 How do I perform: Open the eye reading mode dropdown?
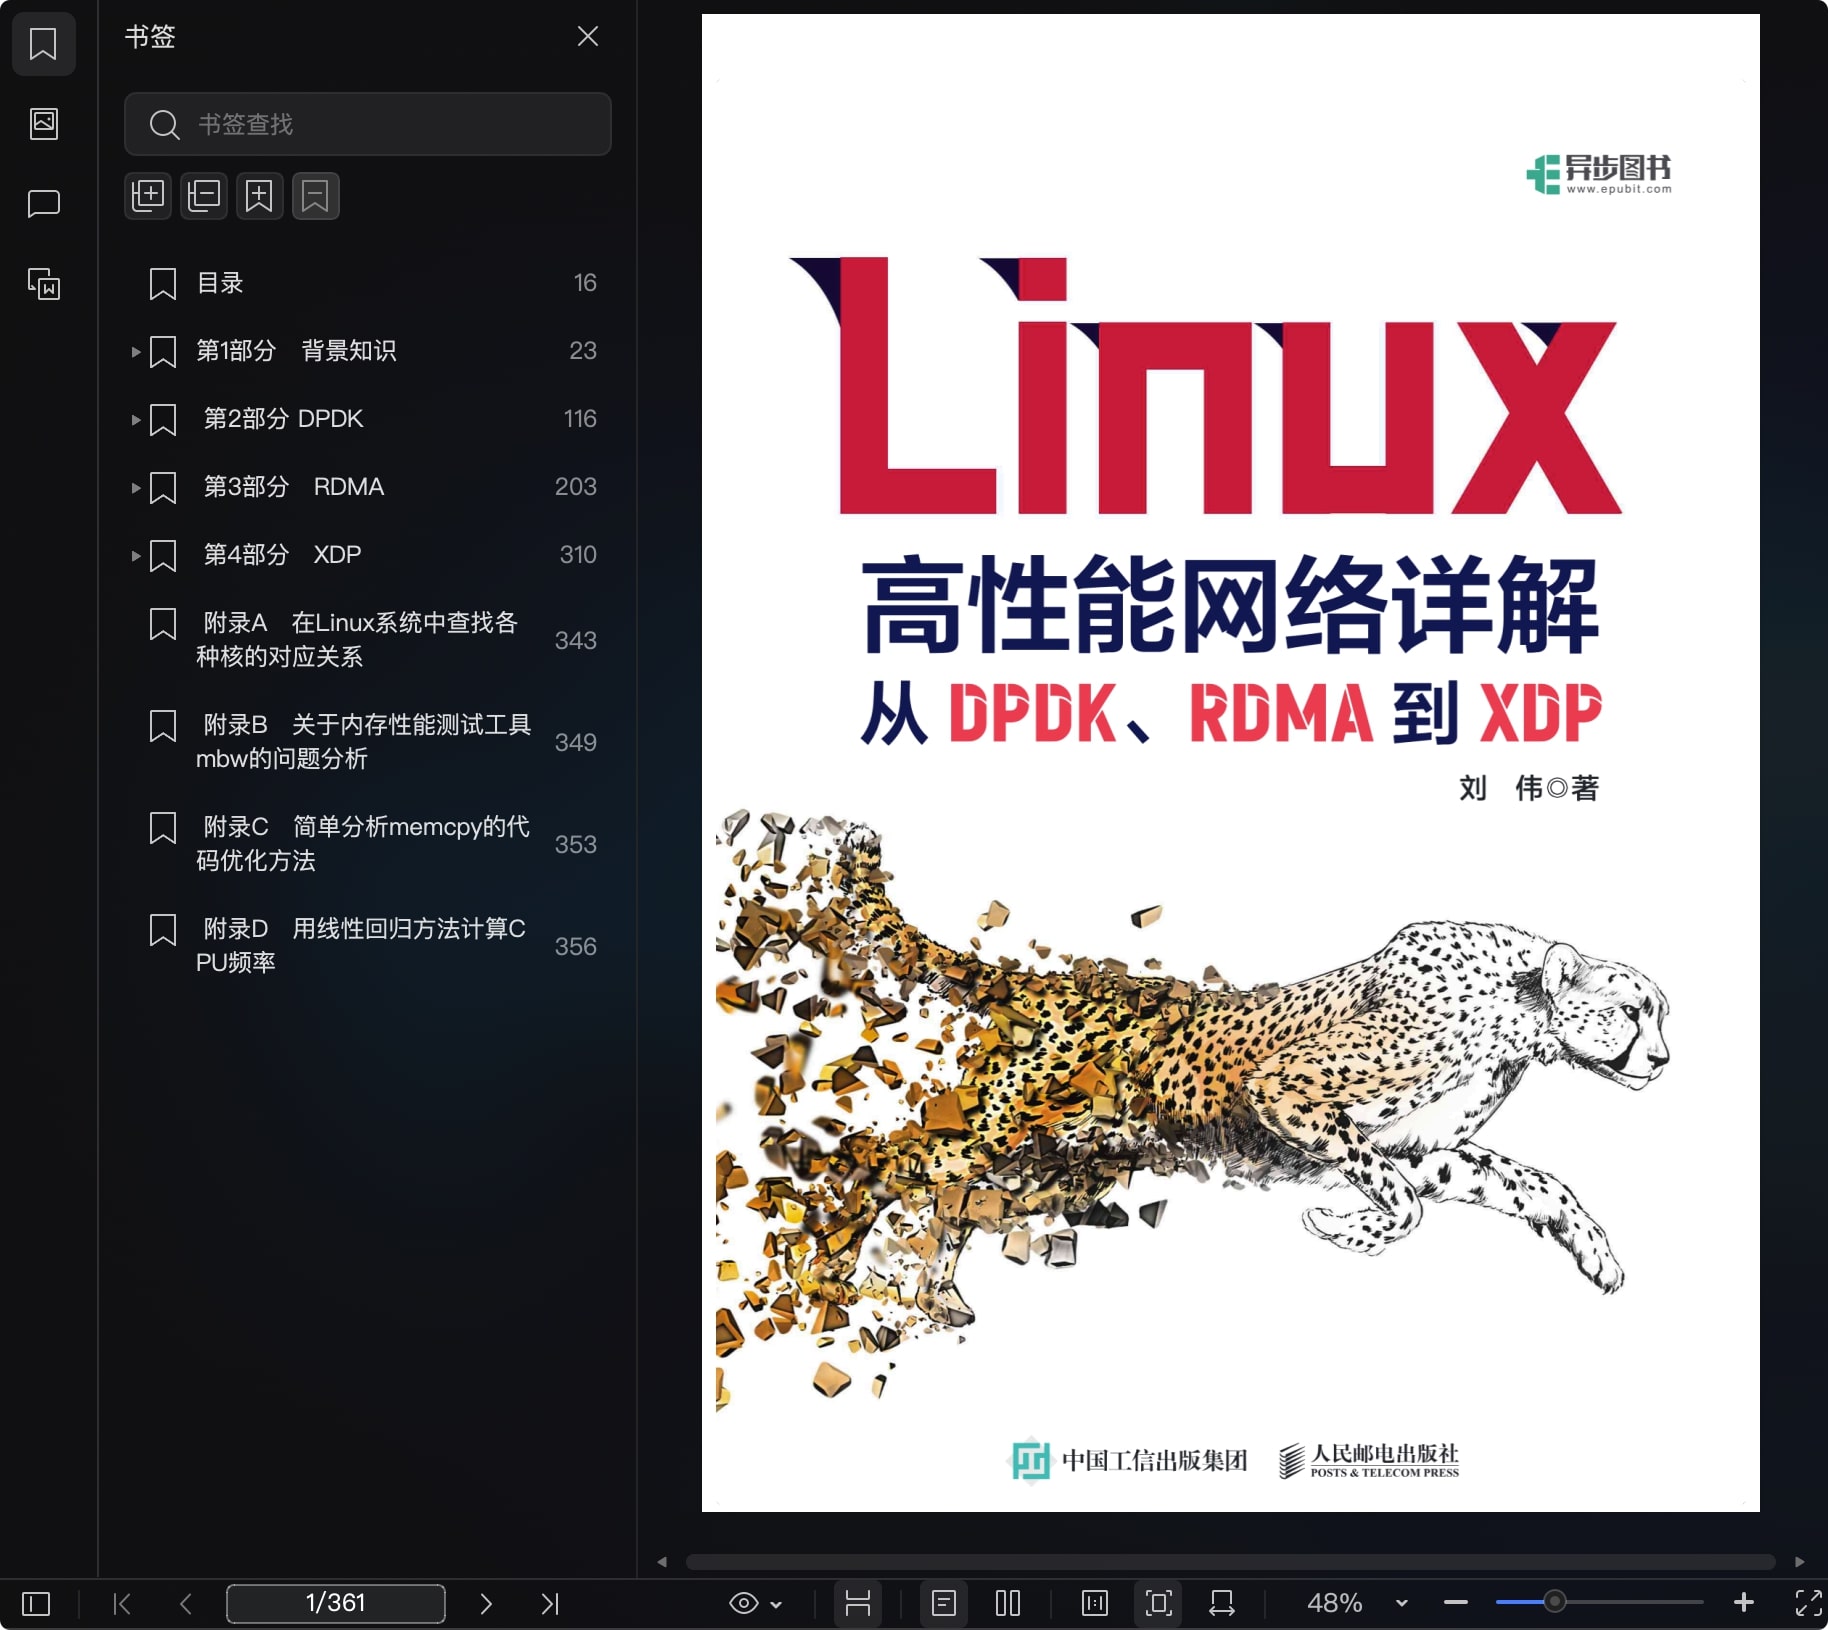tap(755, 1603)
